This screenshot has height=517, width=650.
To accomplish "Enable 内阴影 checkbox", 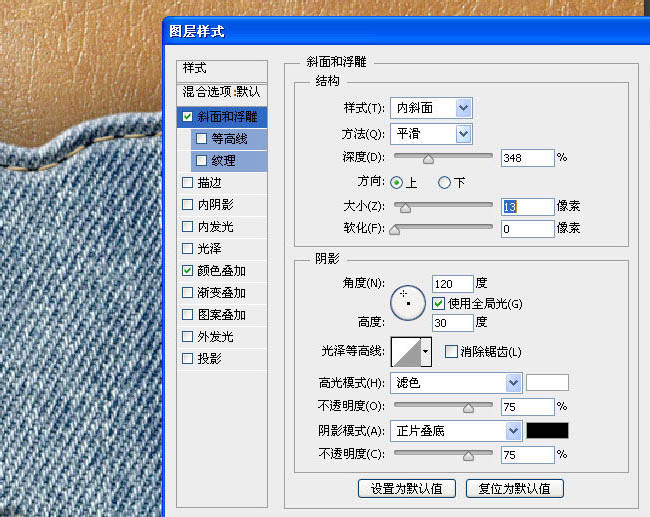I will tap(187, 204).
